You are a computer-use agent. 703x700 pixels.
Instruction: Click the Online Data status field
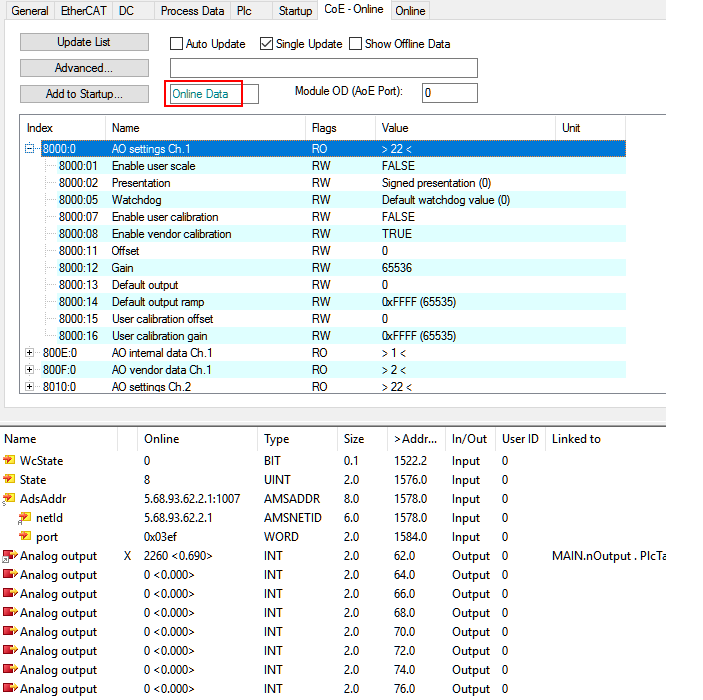(214, 94)
